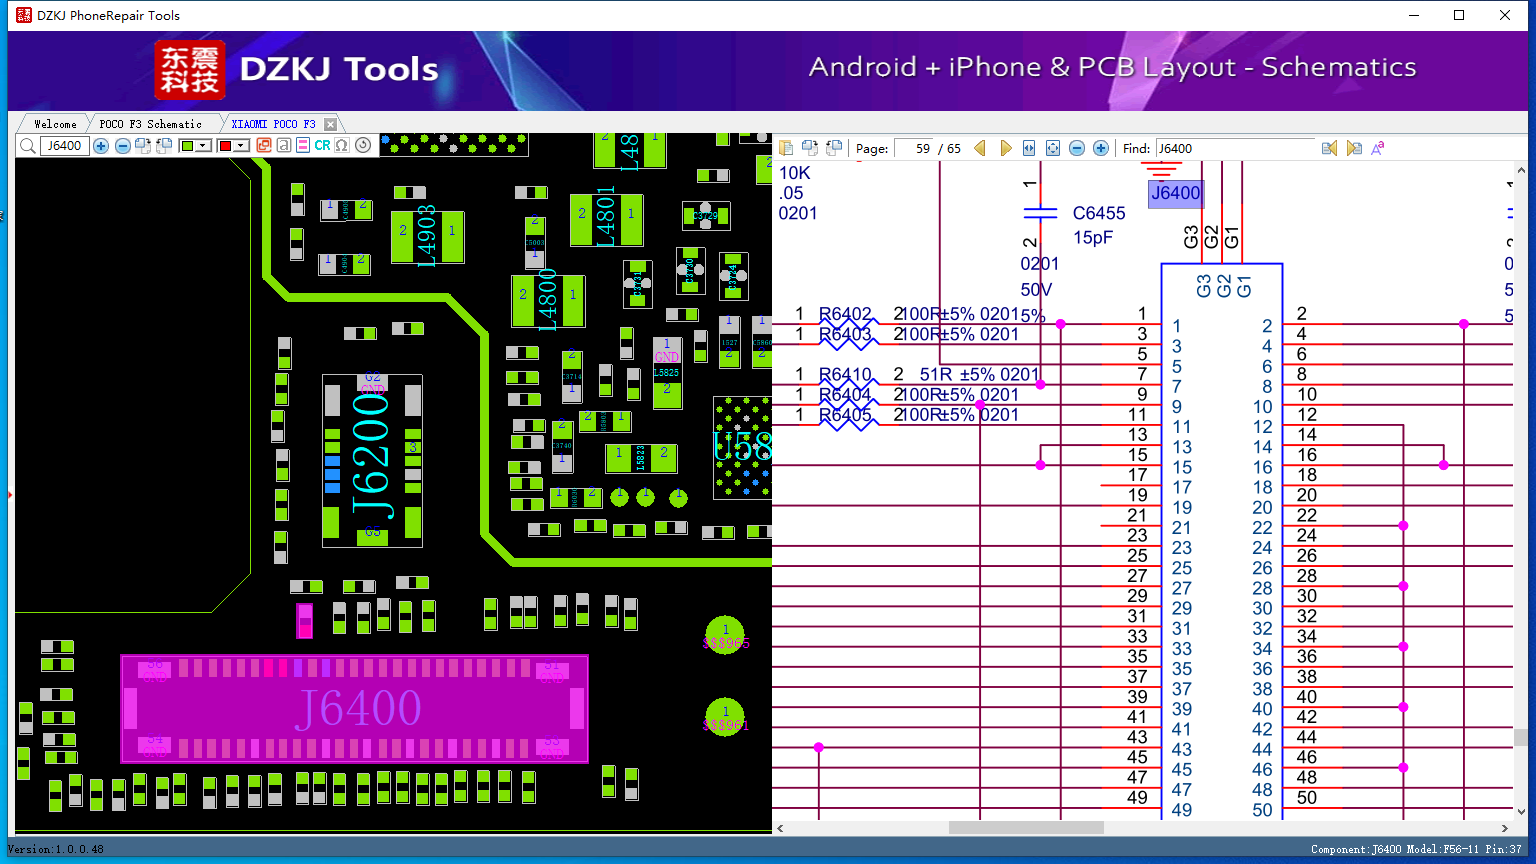Click inductor L4903 on the PCB

[x=427, y=237]
